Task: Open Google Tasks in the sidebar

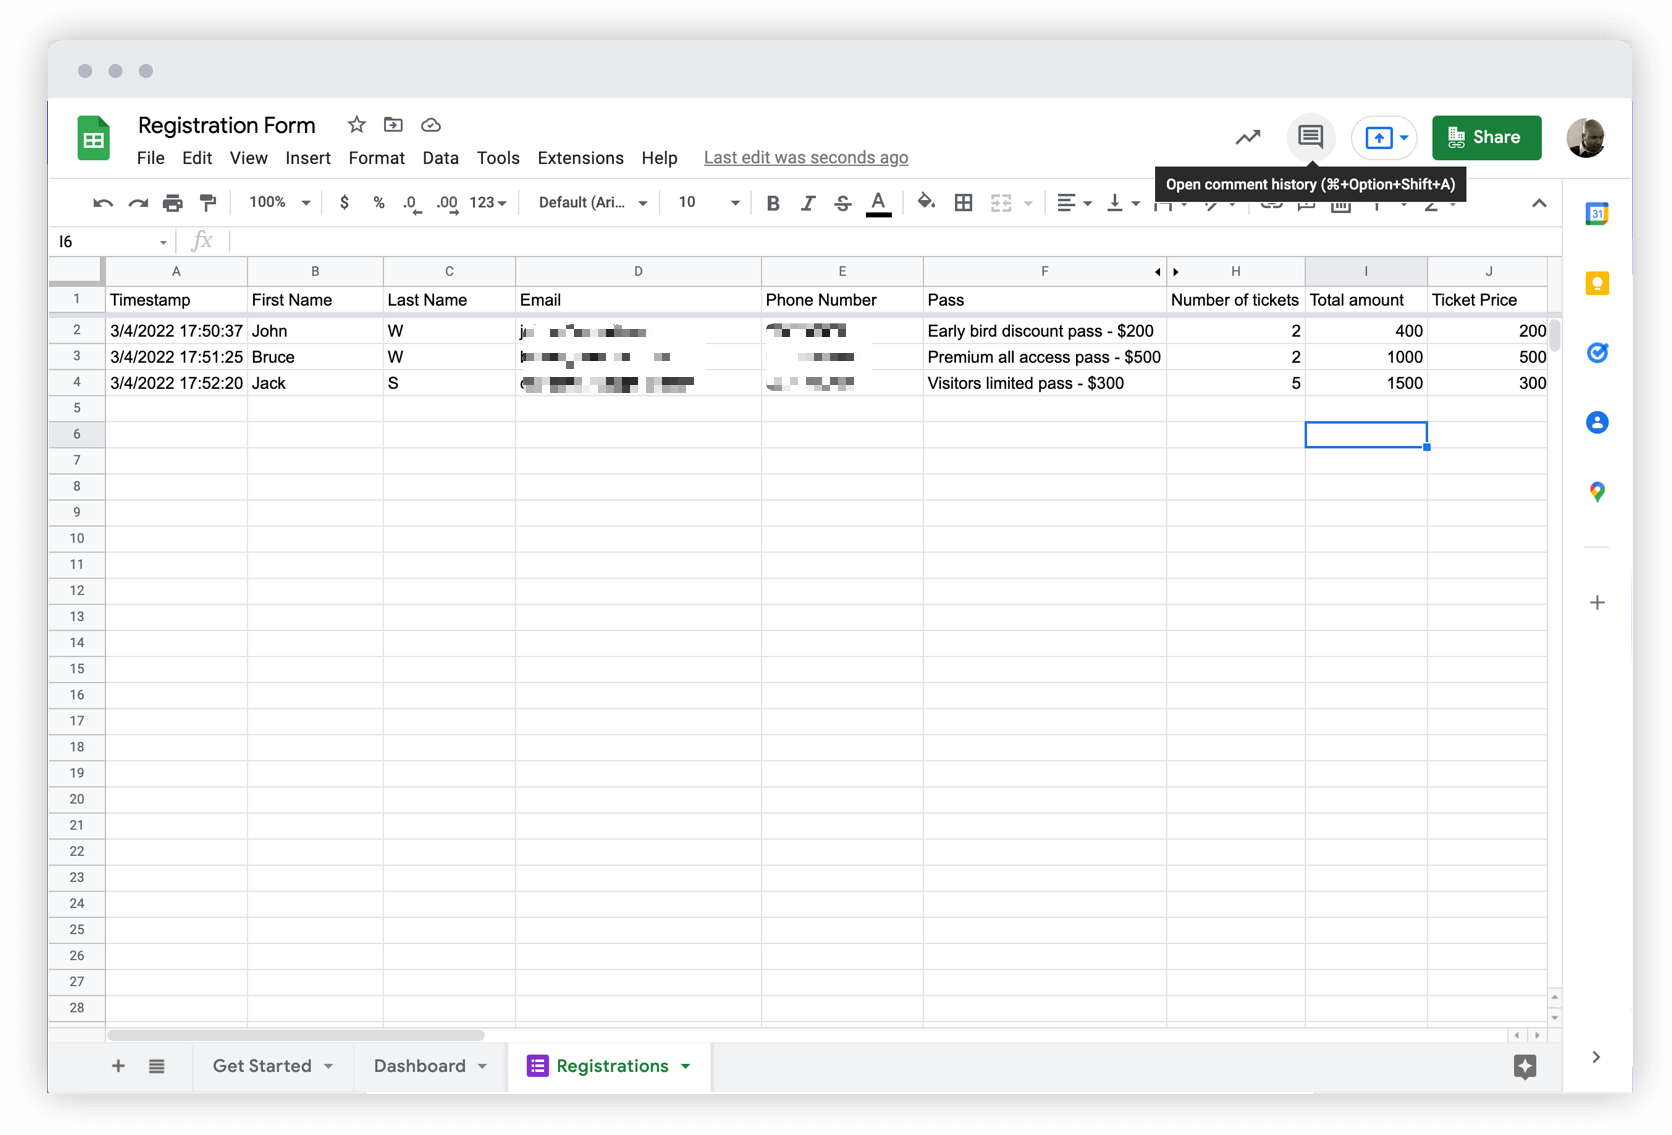Action: click(x=1597, y=352)
